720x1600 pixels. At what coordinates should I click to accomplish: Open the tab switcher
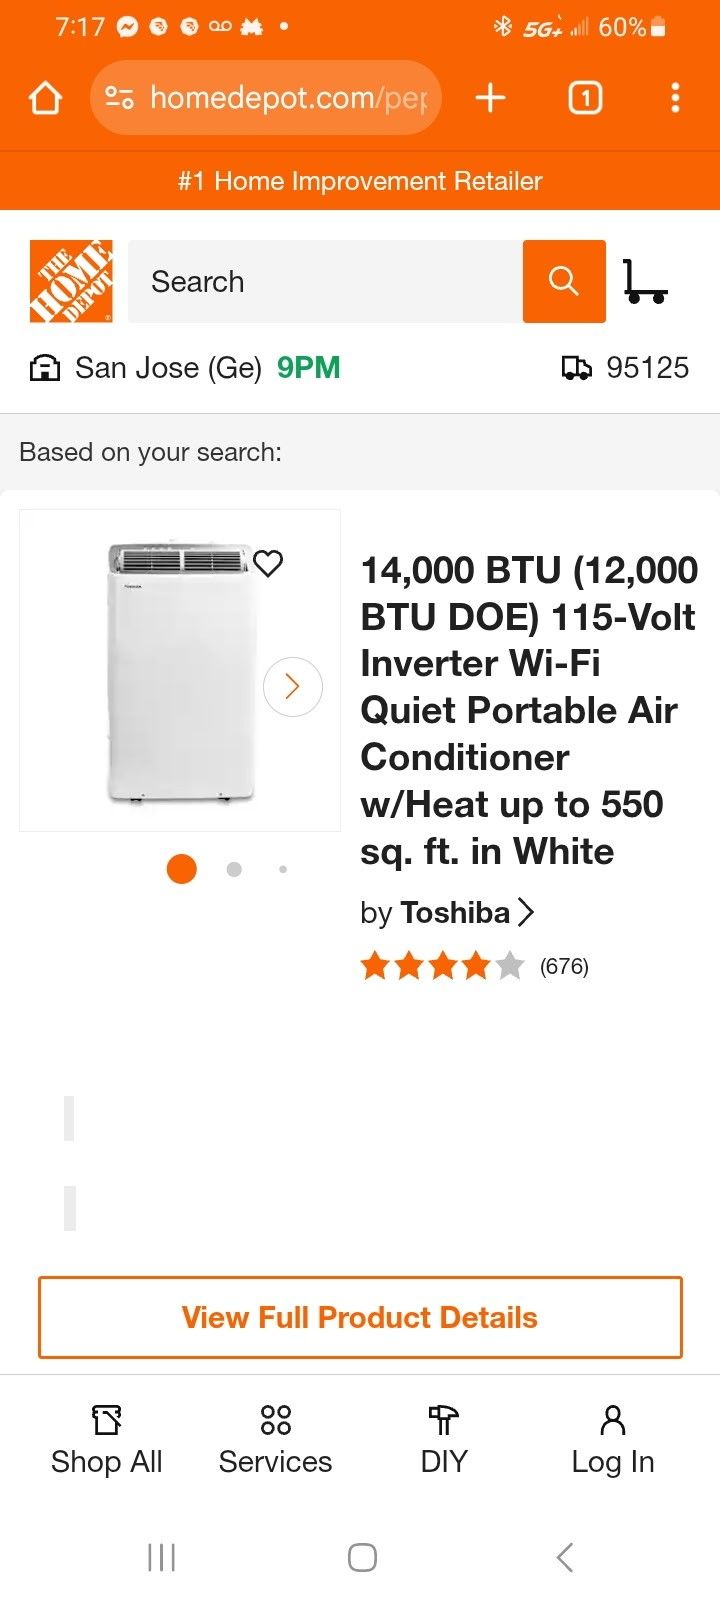pyautogui.click(x=585, y=98)
